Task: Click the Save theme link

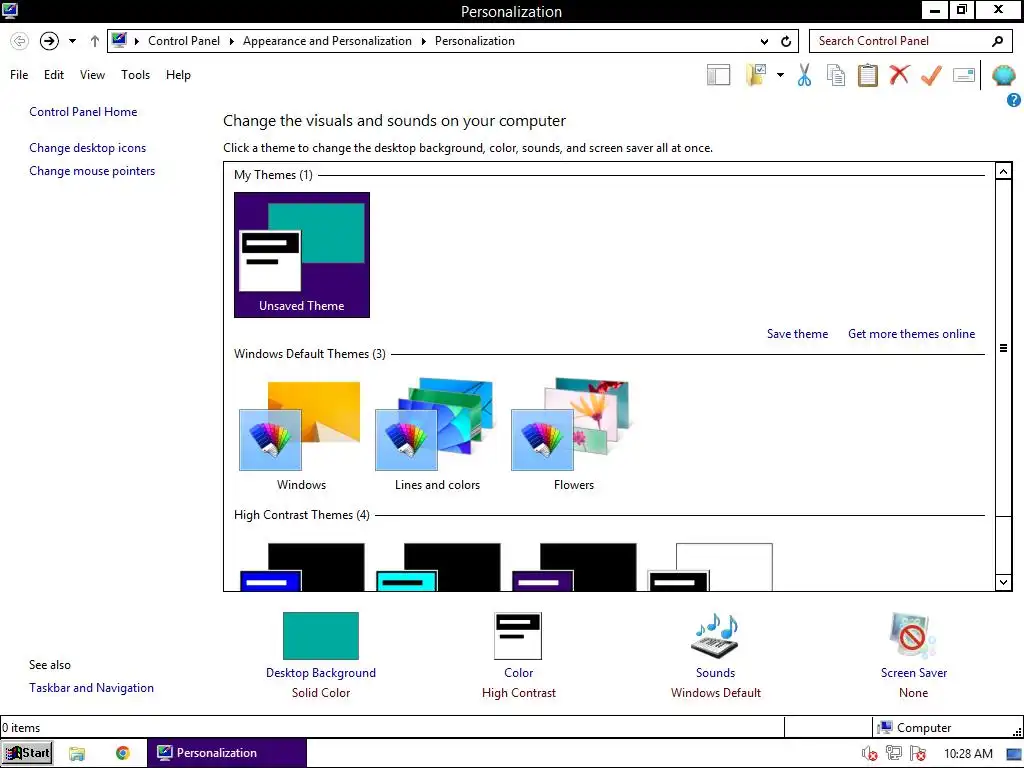Action: [x=797, y=334]
